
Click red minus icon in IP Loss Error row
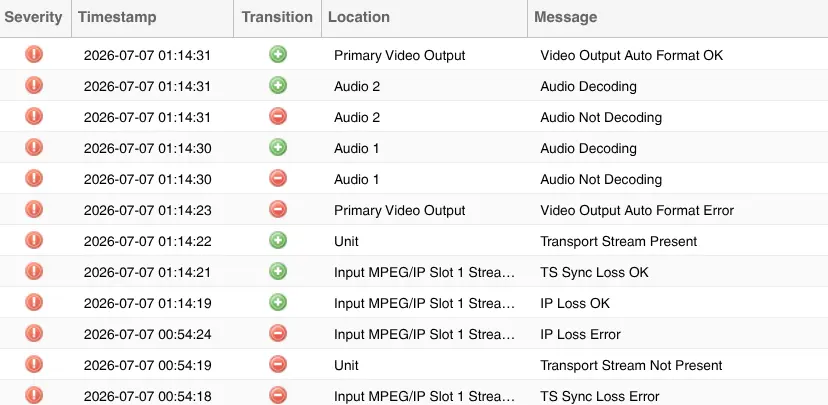pos(278,334)
